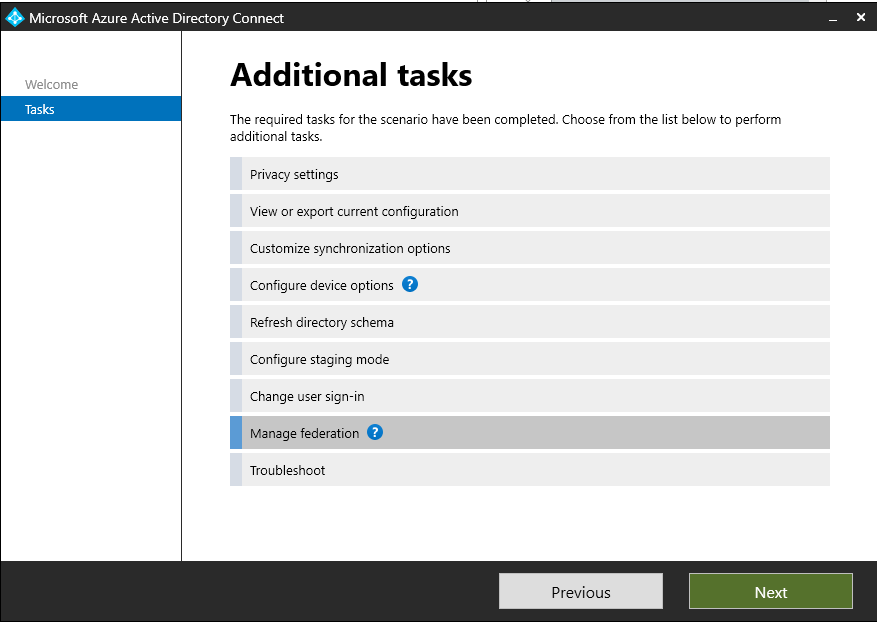This screenshot has height=622, width=877.
Task: Choose the Change user sign-in task
Action: pyautogui.click(x=307, y=396)
